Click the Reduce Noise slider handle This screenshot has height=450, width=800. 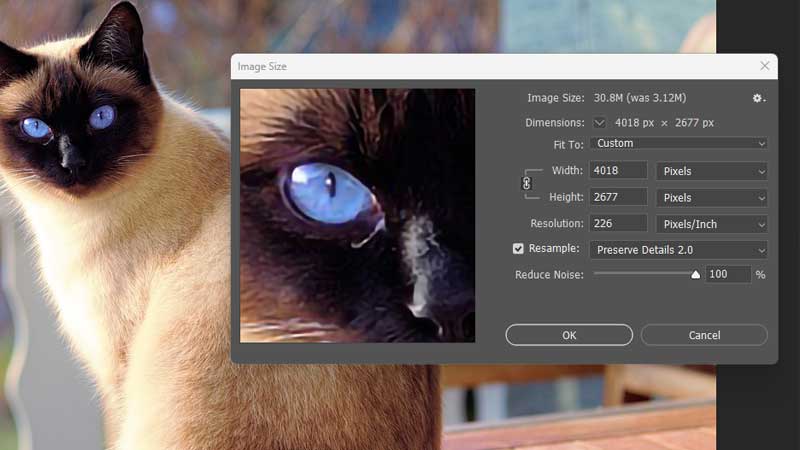pyautogui.click(x=695, y=275)
